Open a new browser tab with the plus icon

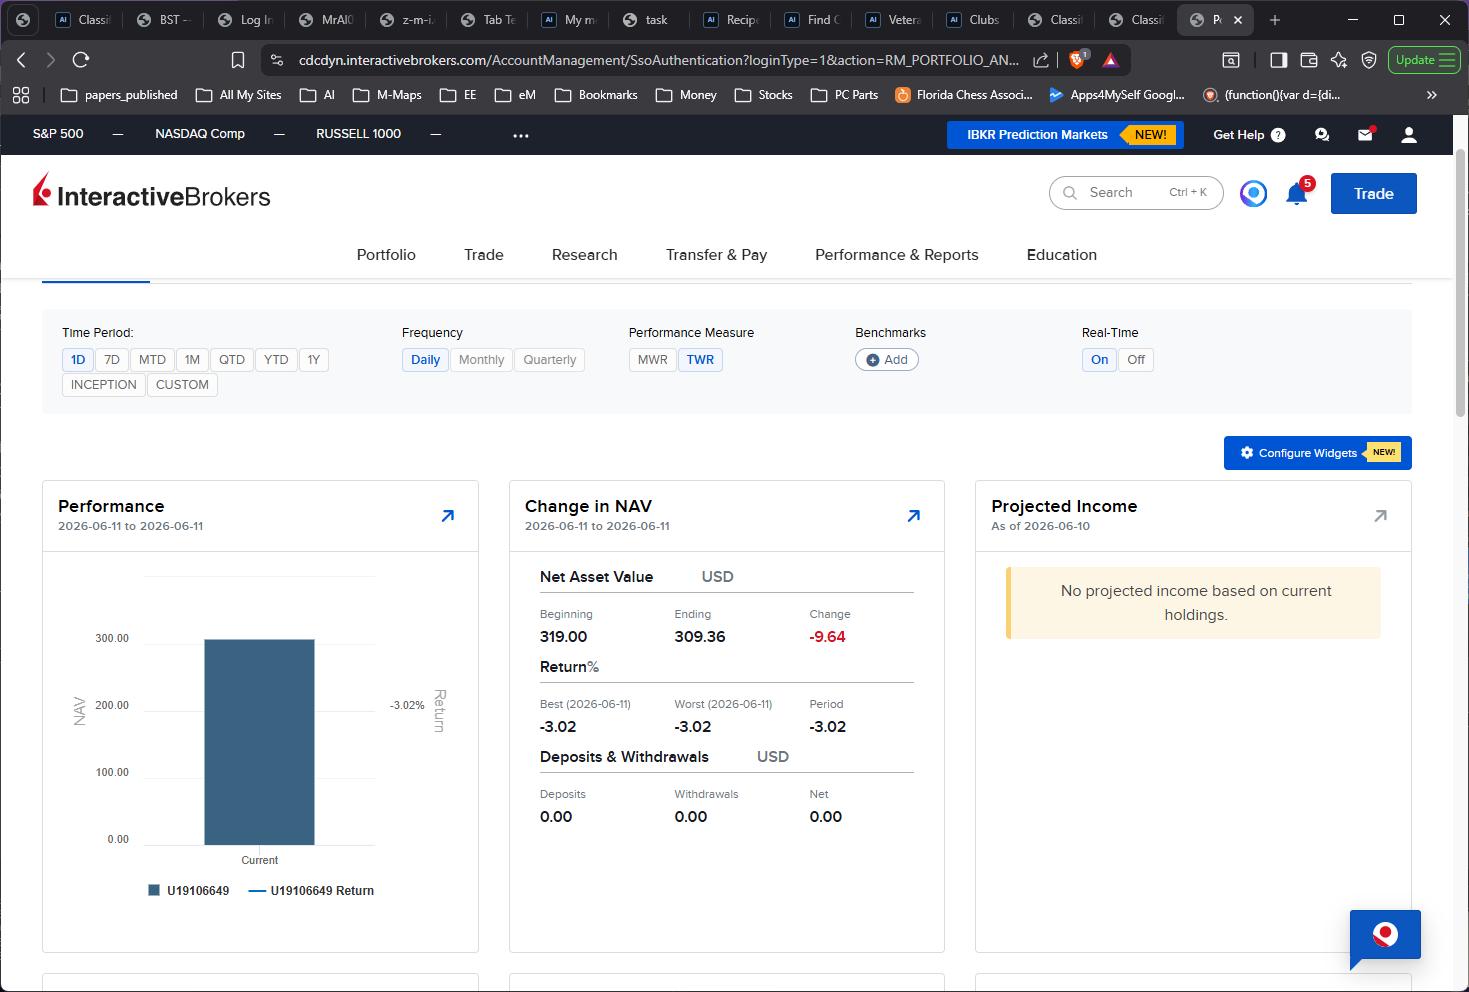pos(1275,20)
